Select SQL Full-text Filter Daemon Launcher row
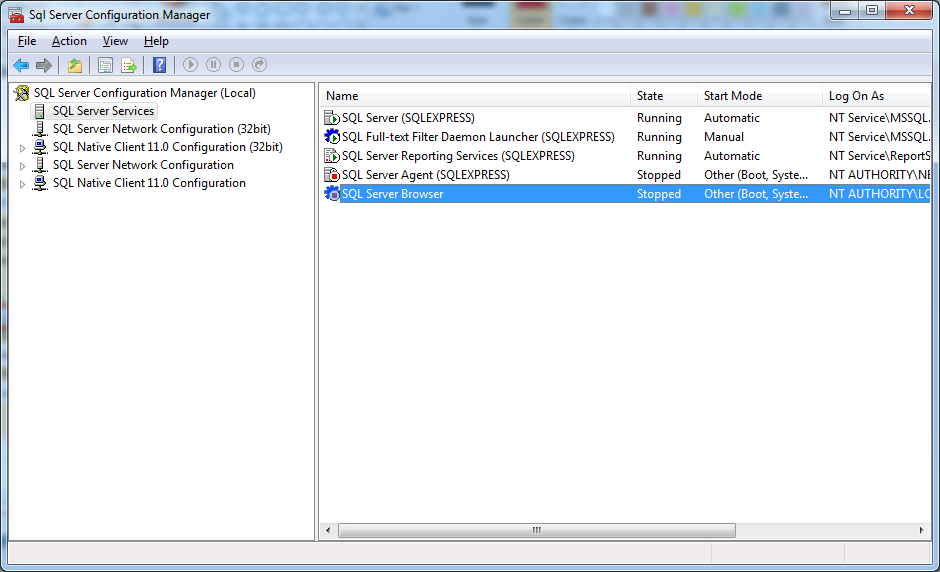Viewport: 940px width, 572px height. (x=626, y=137)
